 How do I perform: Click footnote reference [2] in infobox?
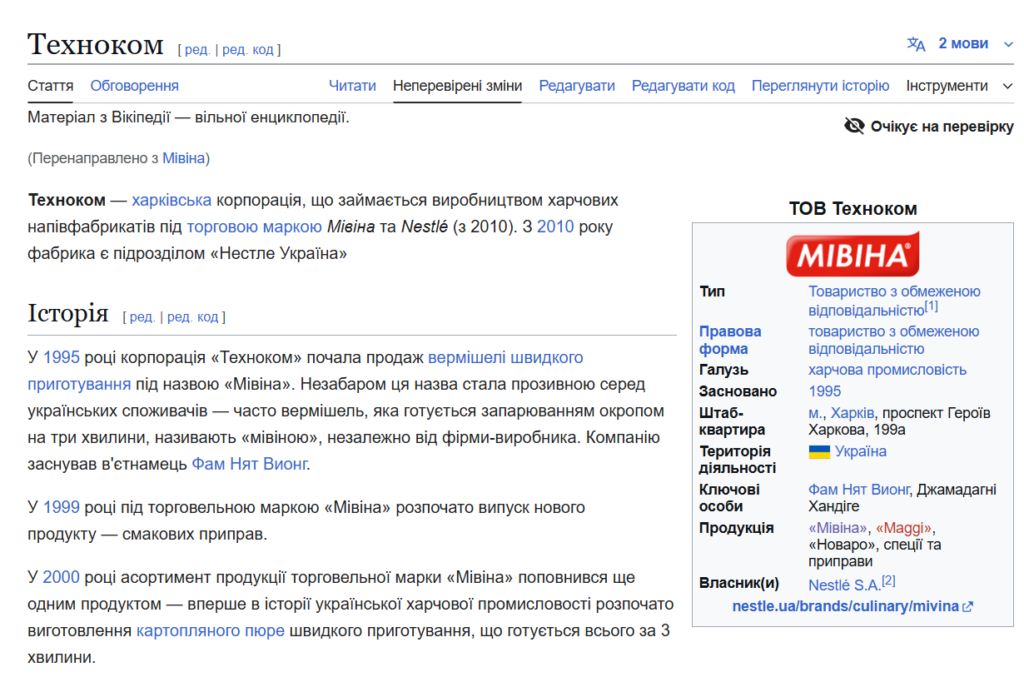click(x=888, y=580)
